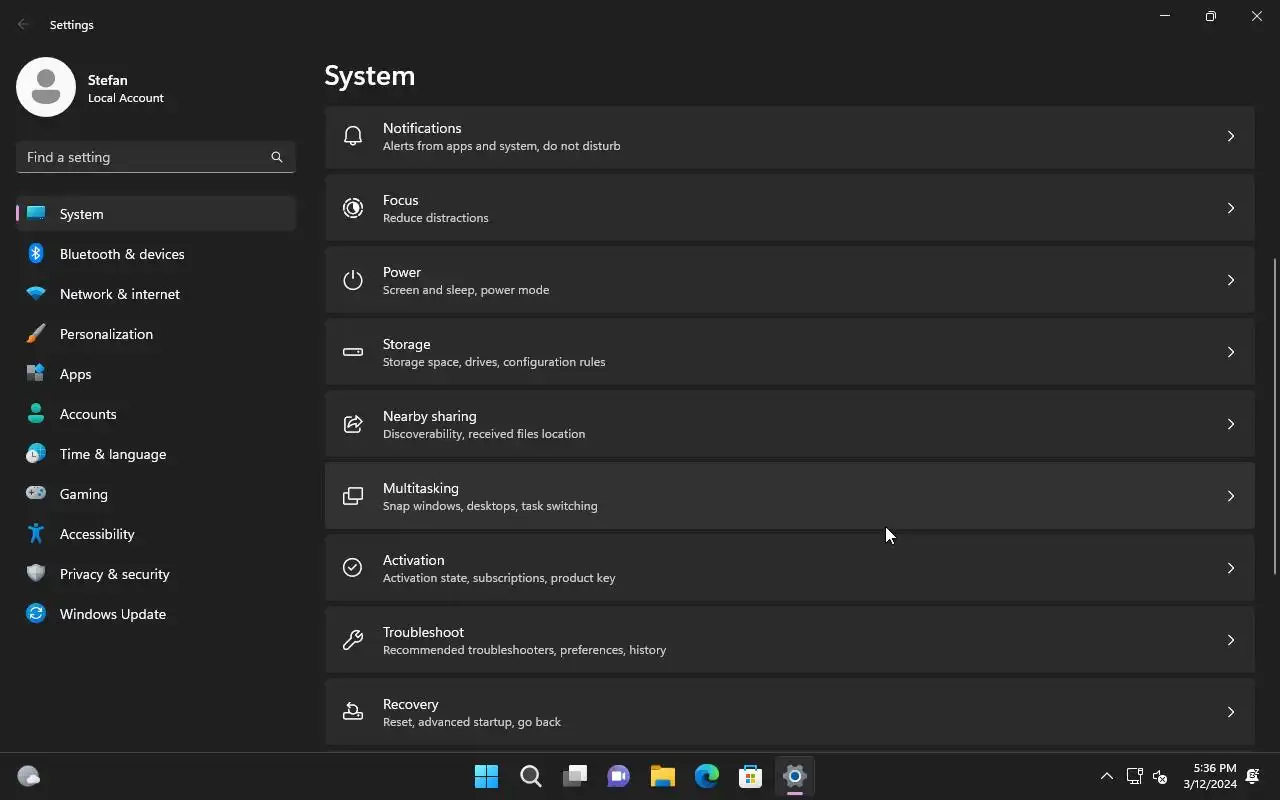
Task: Click the Notifications bell icon
Action: click(x=353, y=136)
